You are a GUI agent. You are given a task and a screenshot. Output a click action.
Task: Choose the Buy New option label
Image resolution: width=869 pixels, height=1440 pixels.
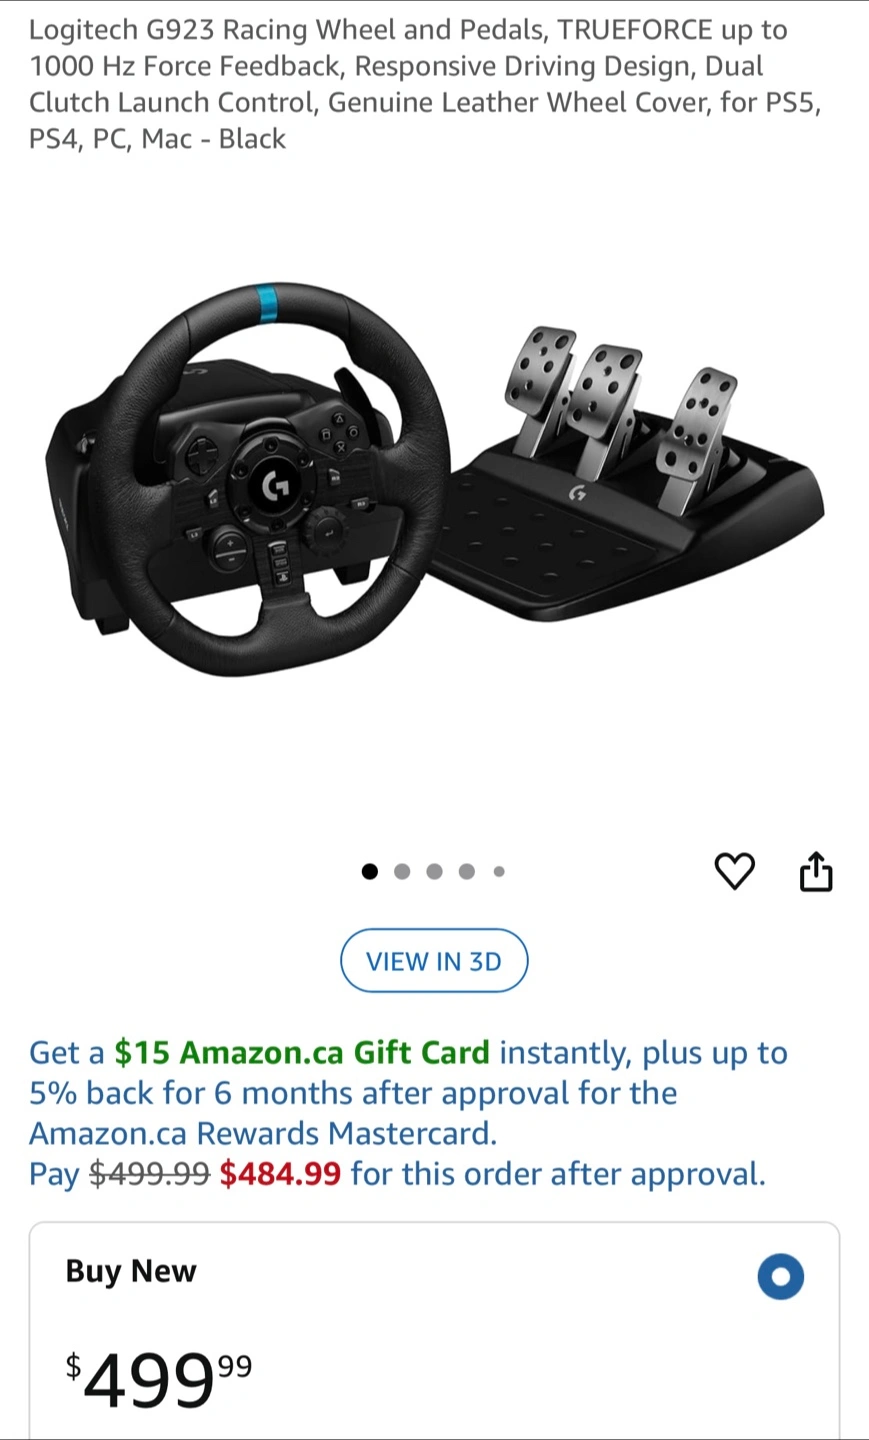[x=131, y=1271]
